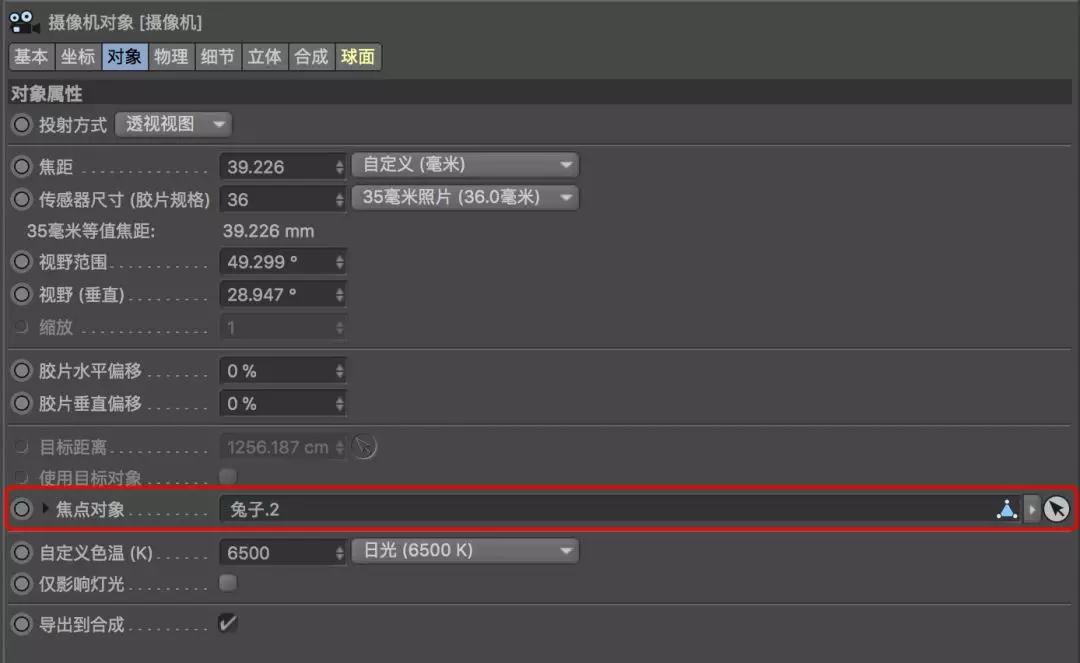Enable the 仅影响灯光 checkbox
Viewport: 1080px width, 663px height.
pyautogui.click(x=228, y=583)
